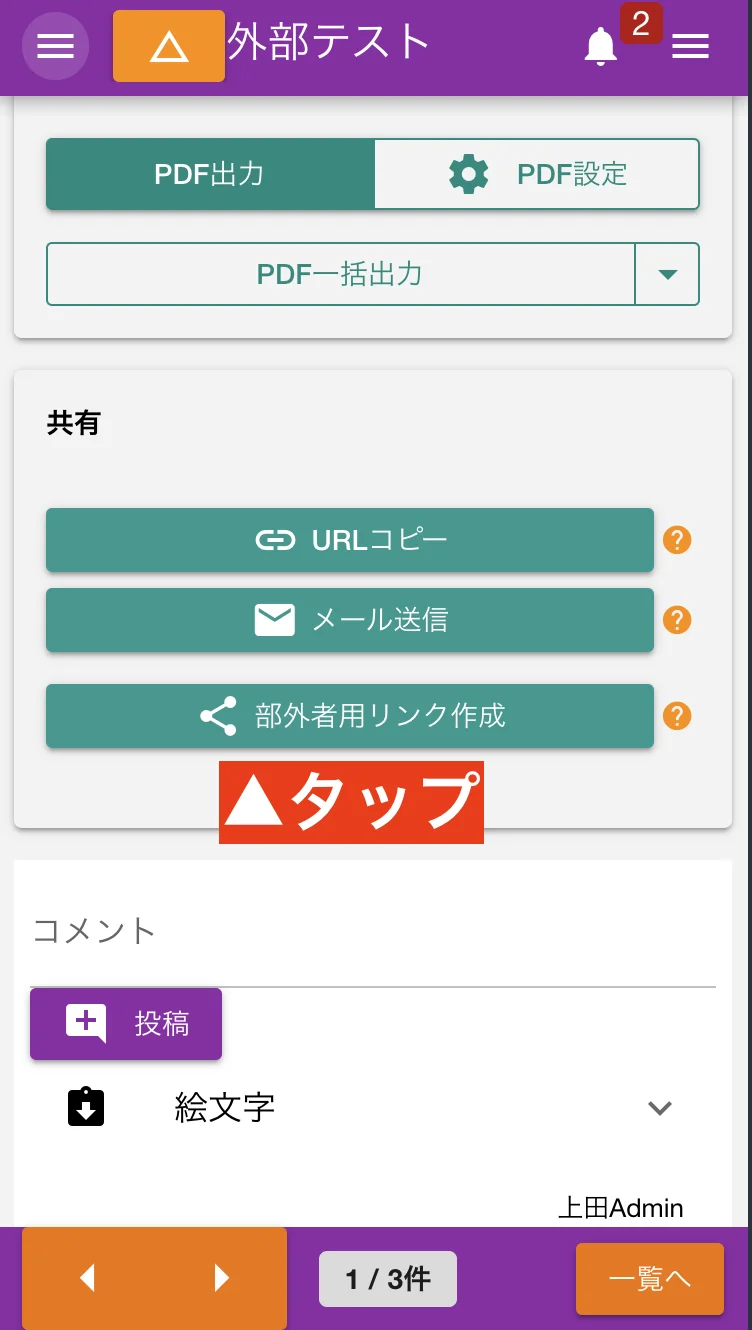Expand the PDF一括出力 dropdown arrow
The image size is (752, 1330).
667,274
